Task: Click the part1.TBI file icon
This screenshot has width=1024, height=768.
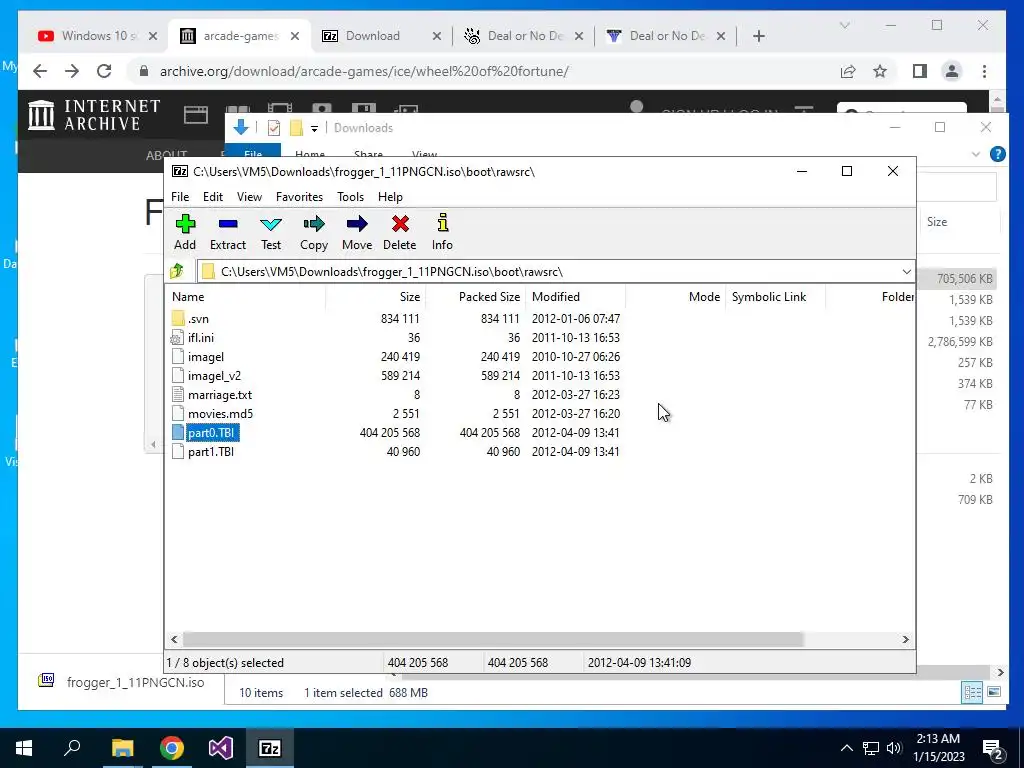Action: [177, 451]
